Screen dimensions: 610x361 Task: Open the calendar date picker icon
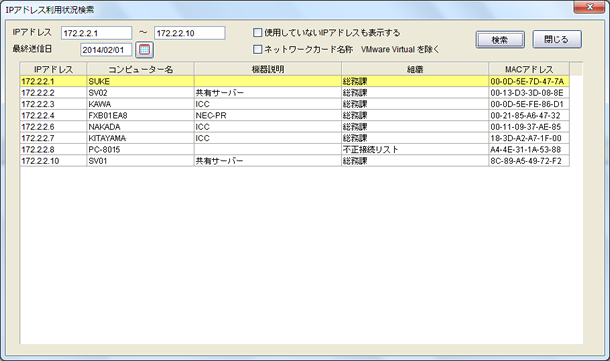(x=144, y=49)
